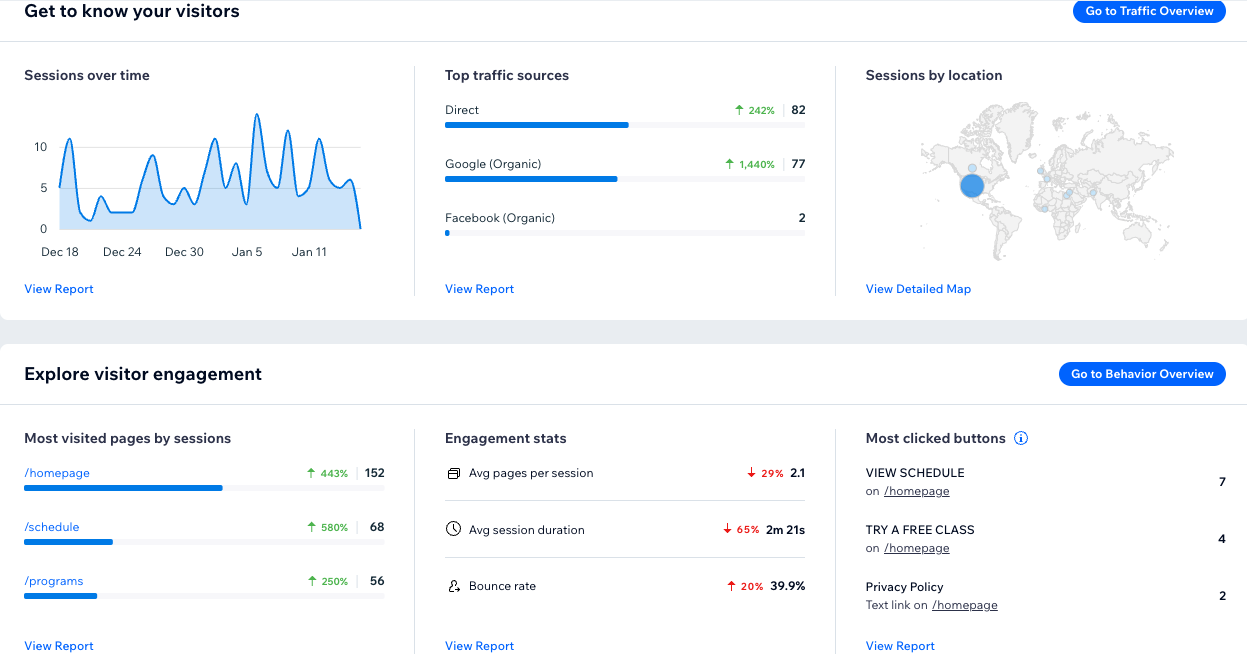Image resolution: width=1247 pixels, height=671 pixels.
Task: Click the Direct traffic source label
Action: point(462,110)
